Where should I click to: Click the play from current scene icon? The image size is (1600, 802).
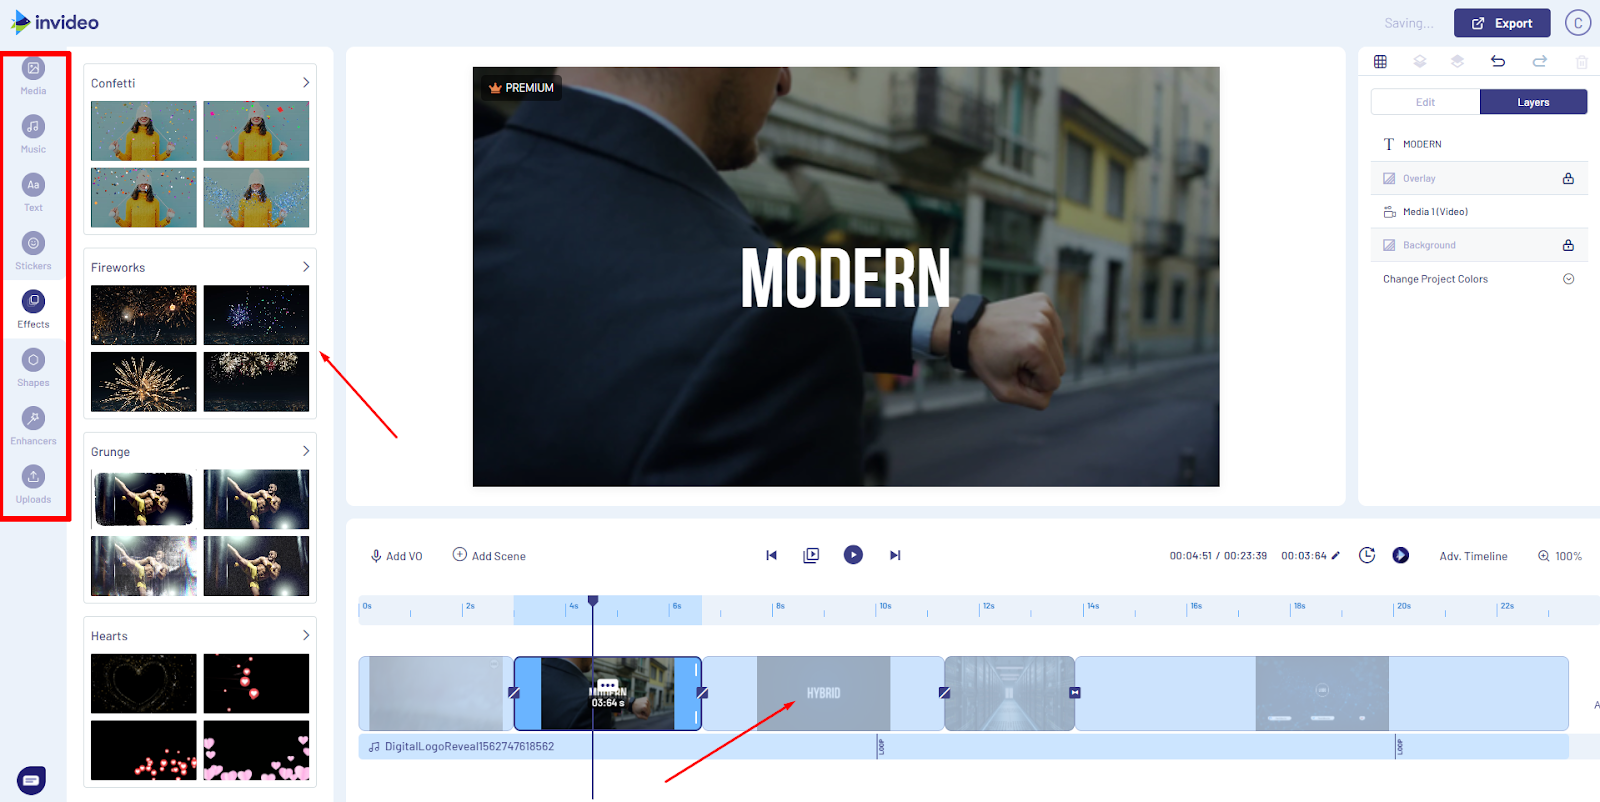(811, 555)
